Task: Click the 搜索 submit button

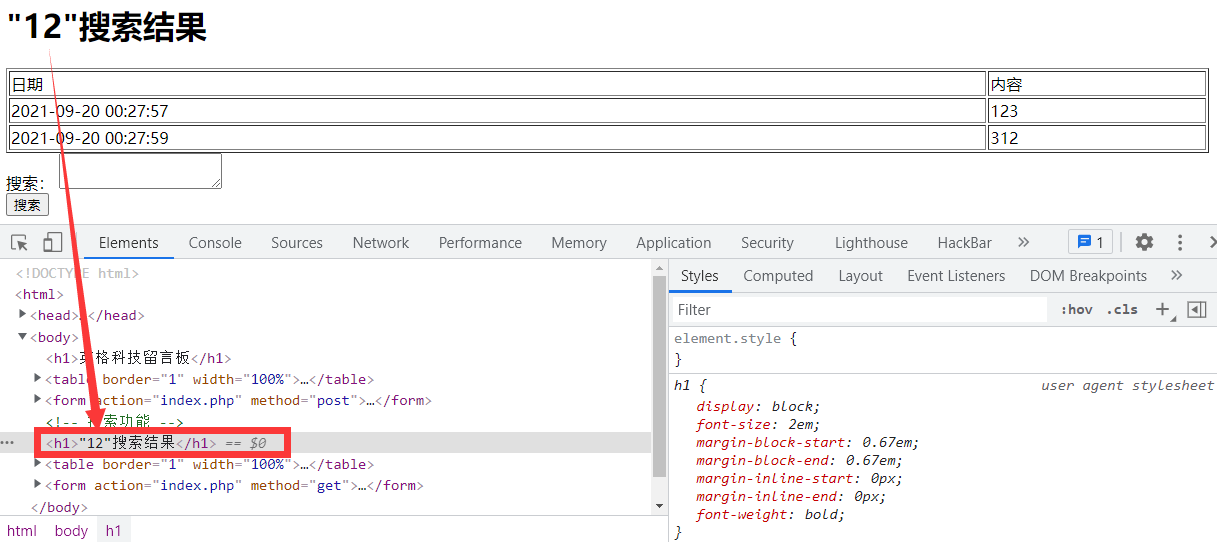Action: click(x=27, y=205)
